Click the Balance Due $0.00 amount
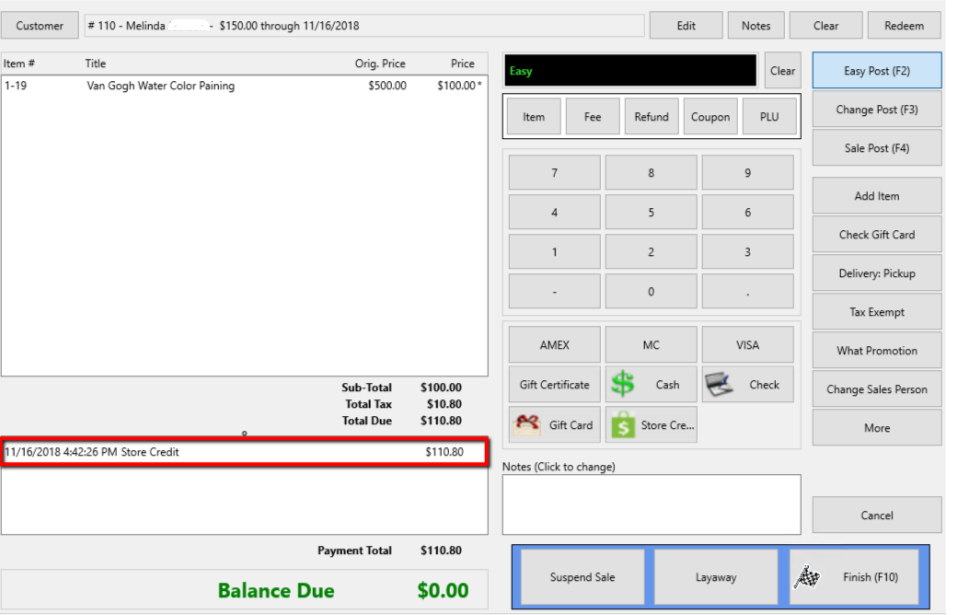 443,590
